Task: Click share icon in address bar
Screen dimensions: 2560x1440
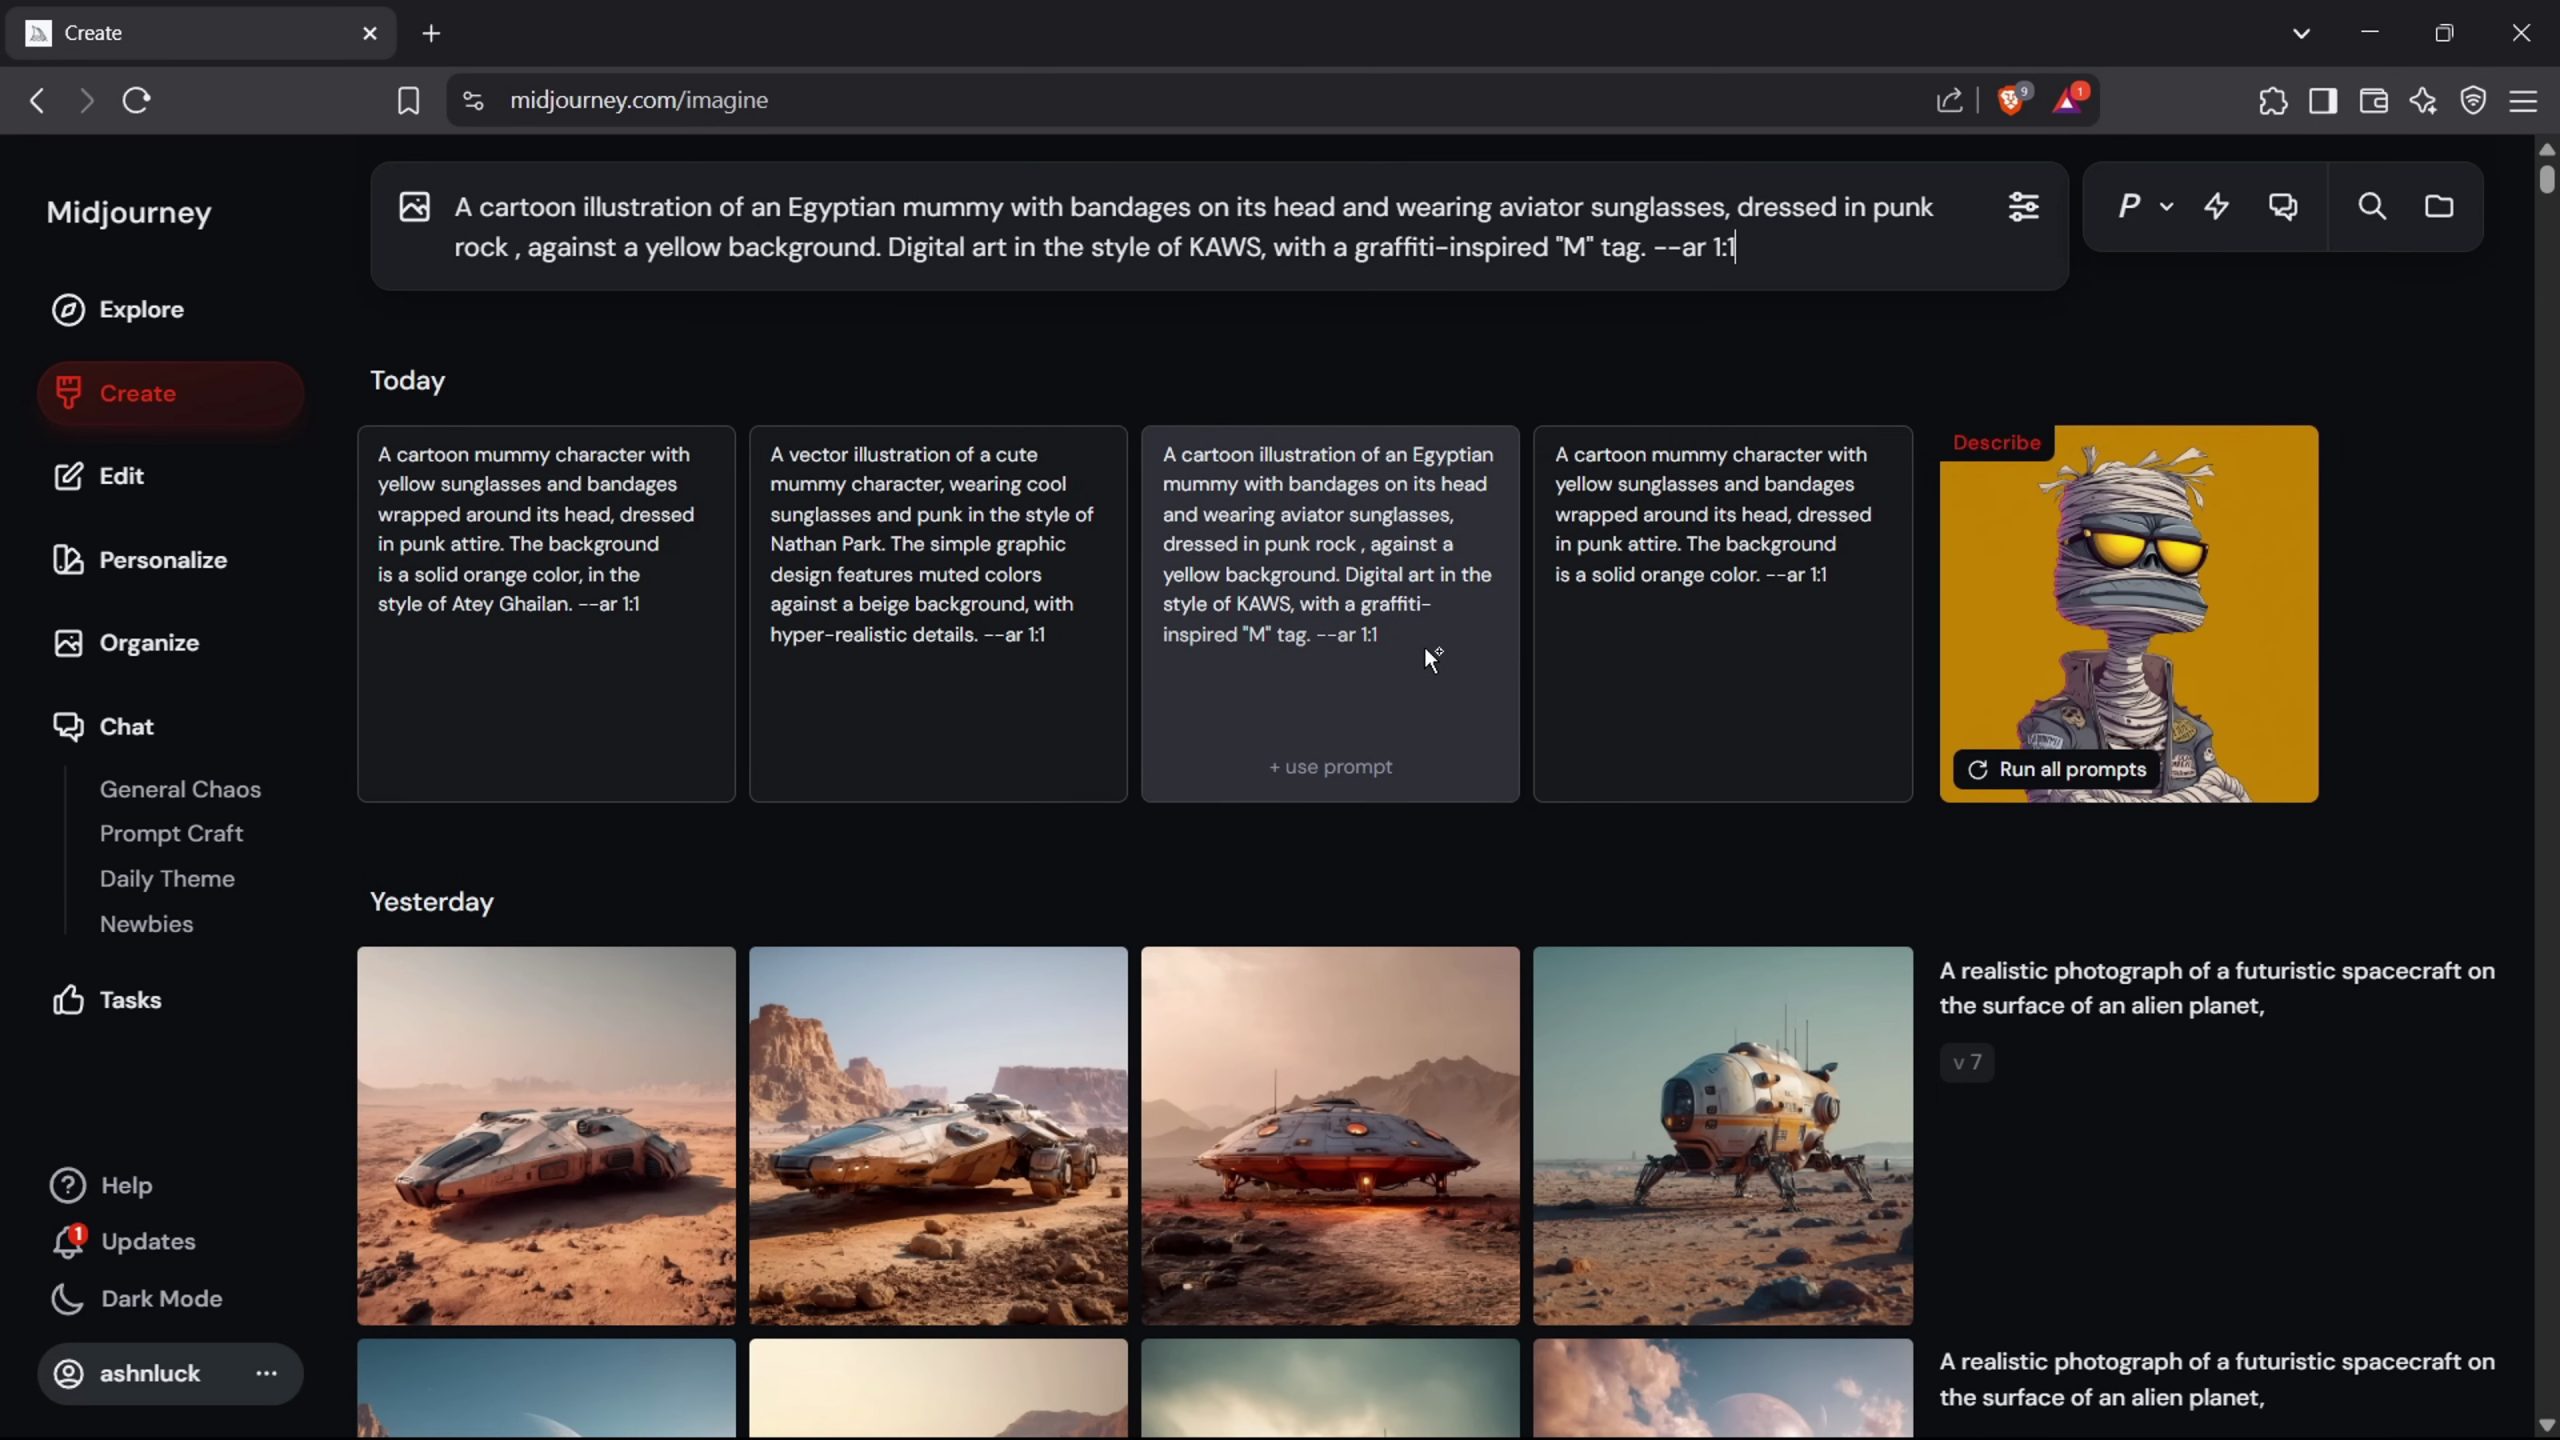Action: coord(1949,100)
